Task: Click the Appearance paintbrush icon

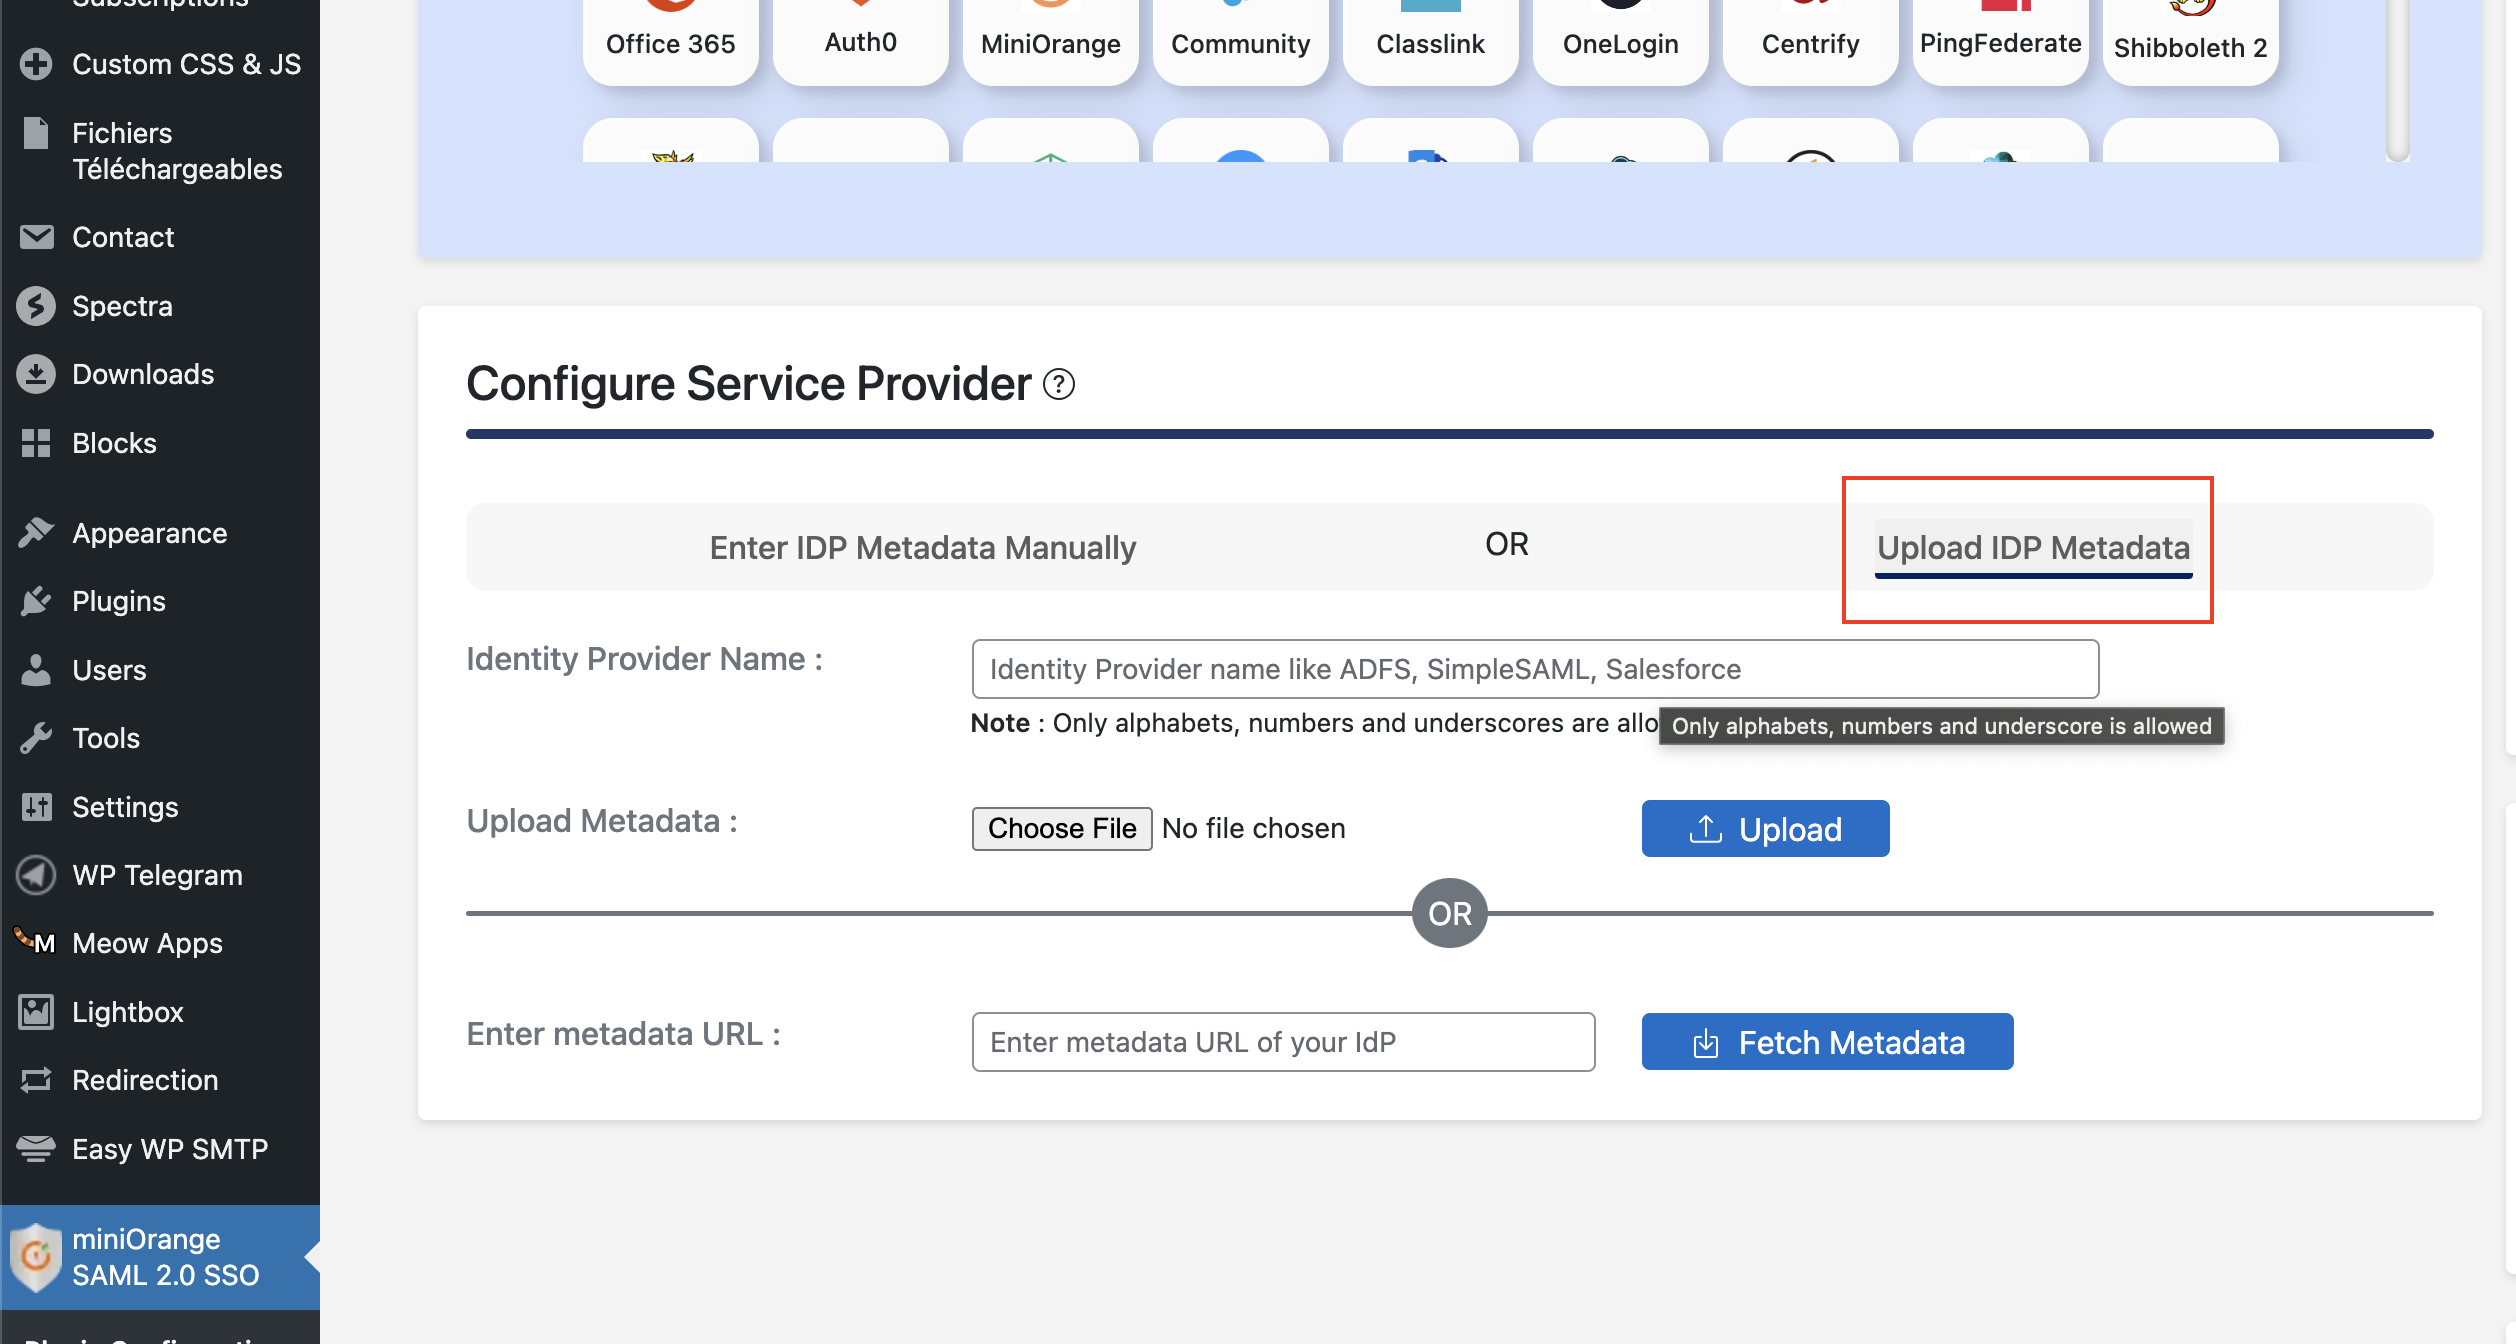Action: (x=36, y=533)
